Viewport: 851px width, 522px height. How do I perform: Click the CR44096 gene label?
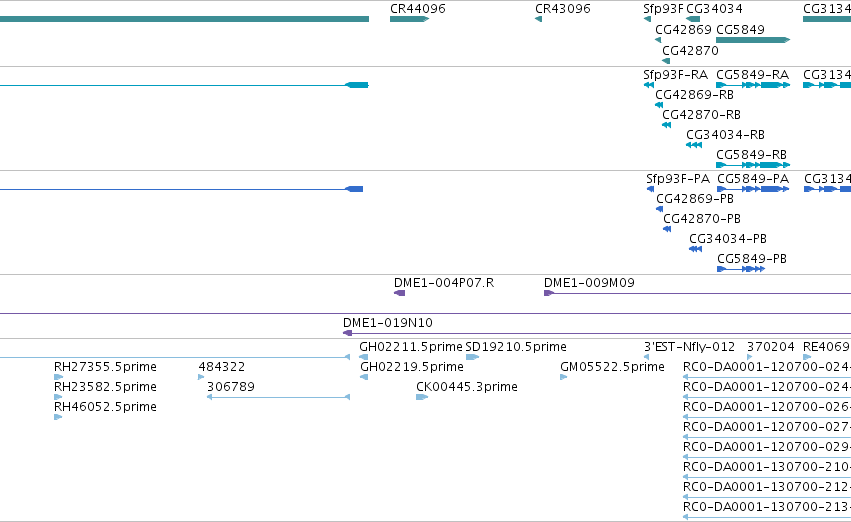pyautogui.click(x=417, y=9)
